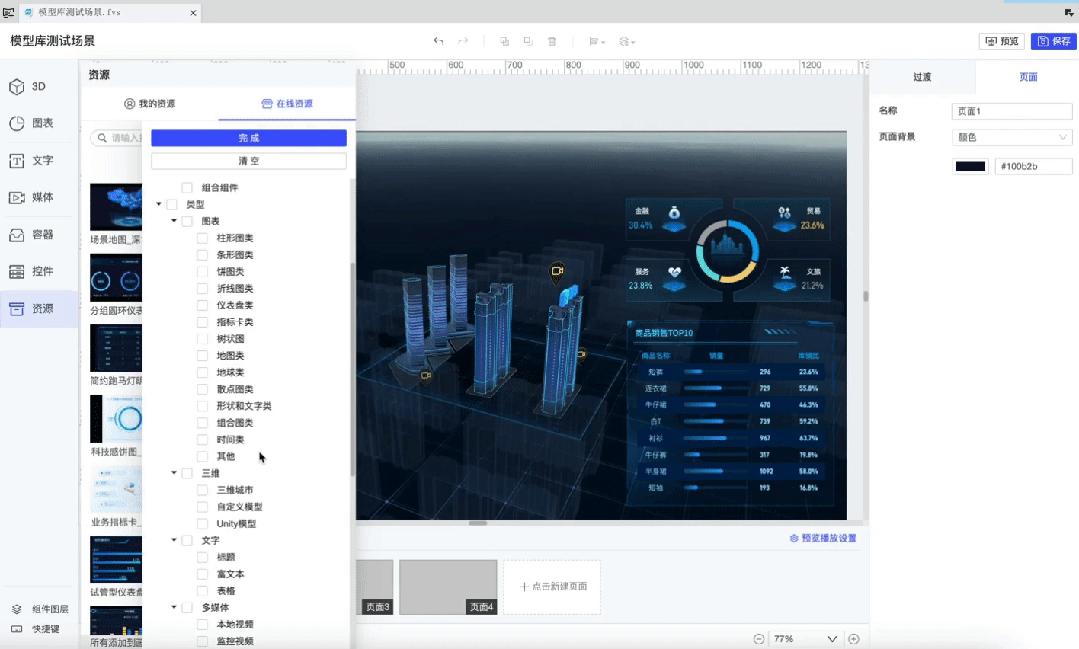Open the 控件 (Controls) panel
The image size is (1079, 649).
[x=38, y=271]
